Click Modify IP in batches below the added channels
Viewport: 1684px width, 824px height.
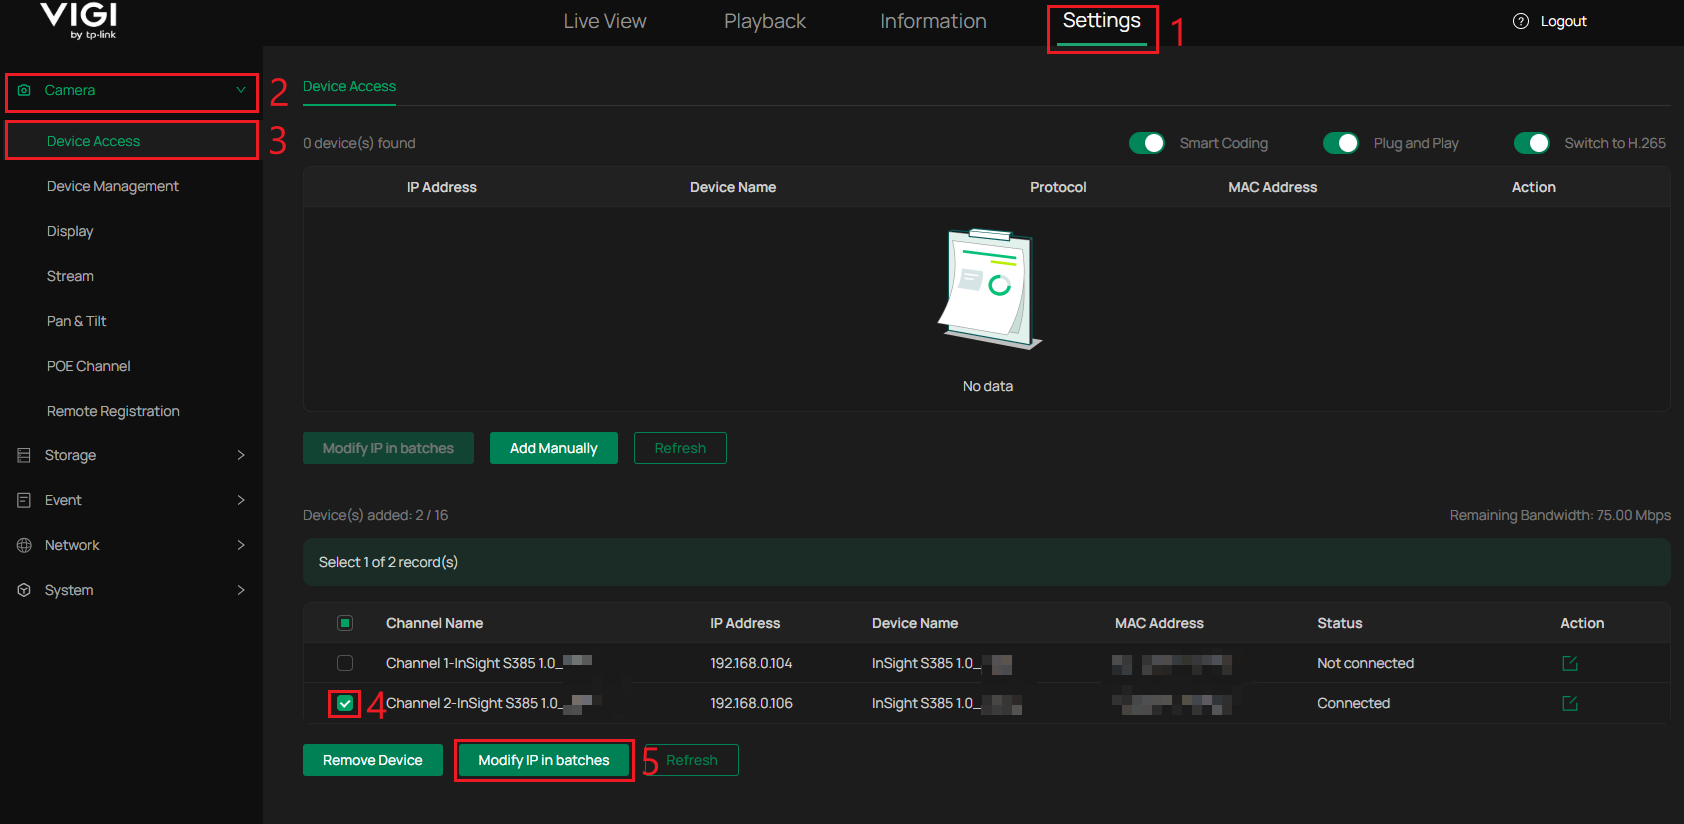point(544,760)
